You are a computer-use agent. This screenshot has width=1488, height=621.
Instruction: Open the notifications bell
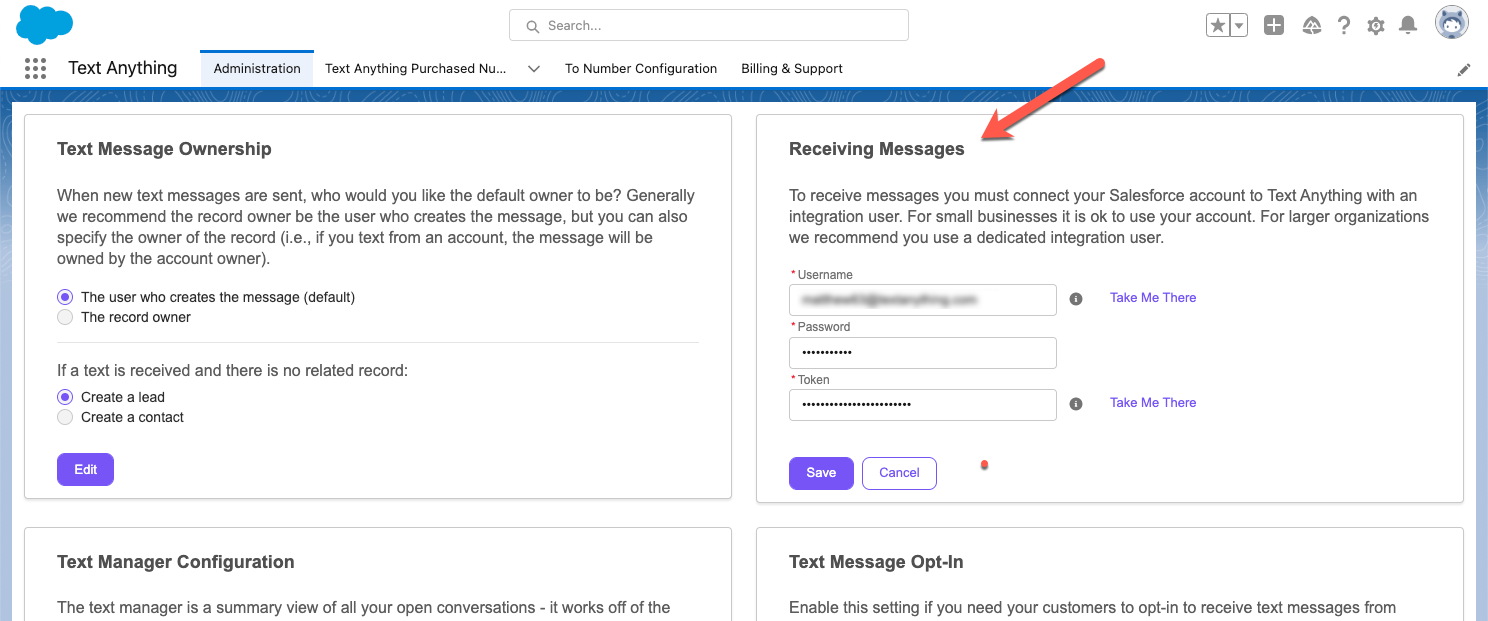pyautogui.click(x=1408, y=26)
